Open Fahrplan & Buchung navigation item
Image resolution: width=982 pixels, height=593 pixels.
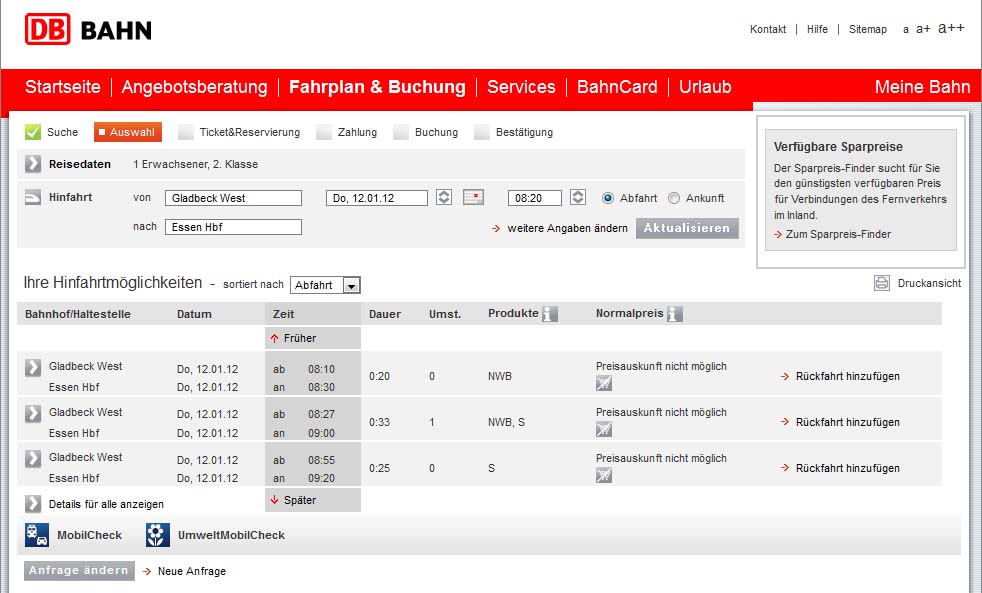(377, 87)
